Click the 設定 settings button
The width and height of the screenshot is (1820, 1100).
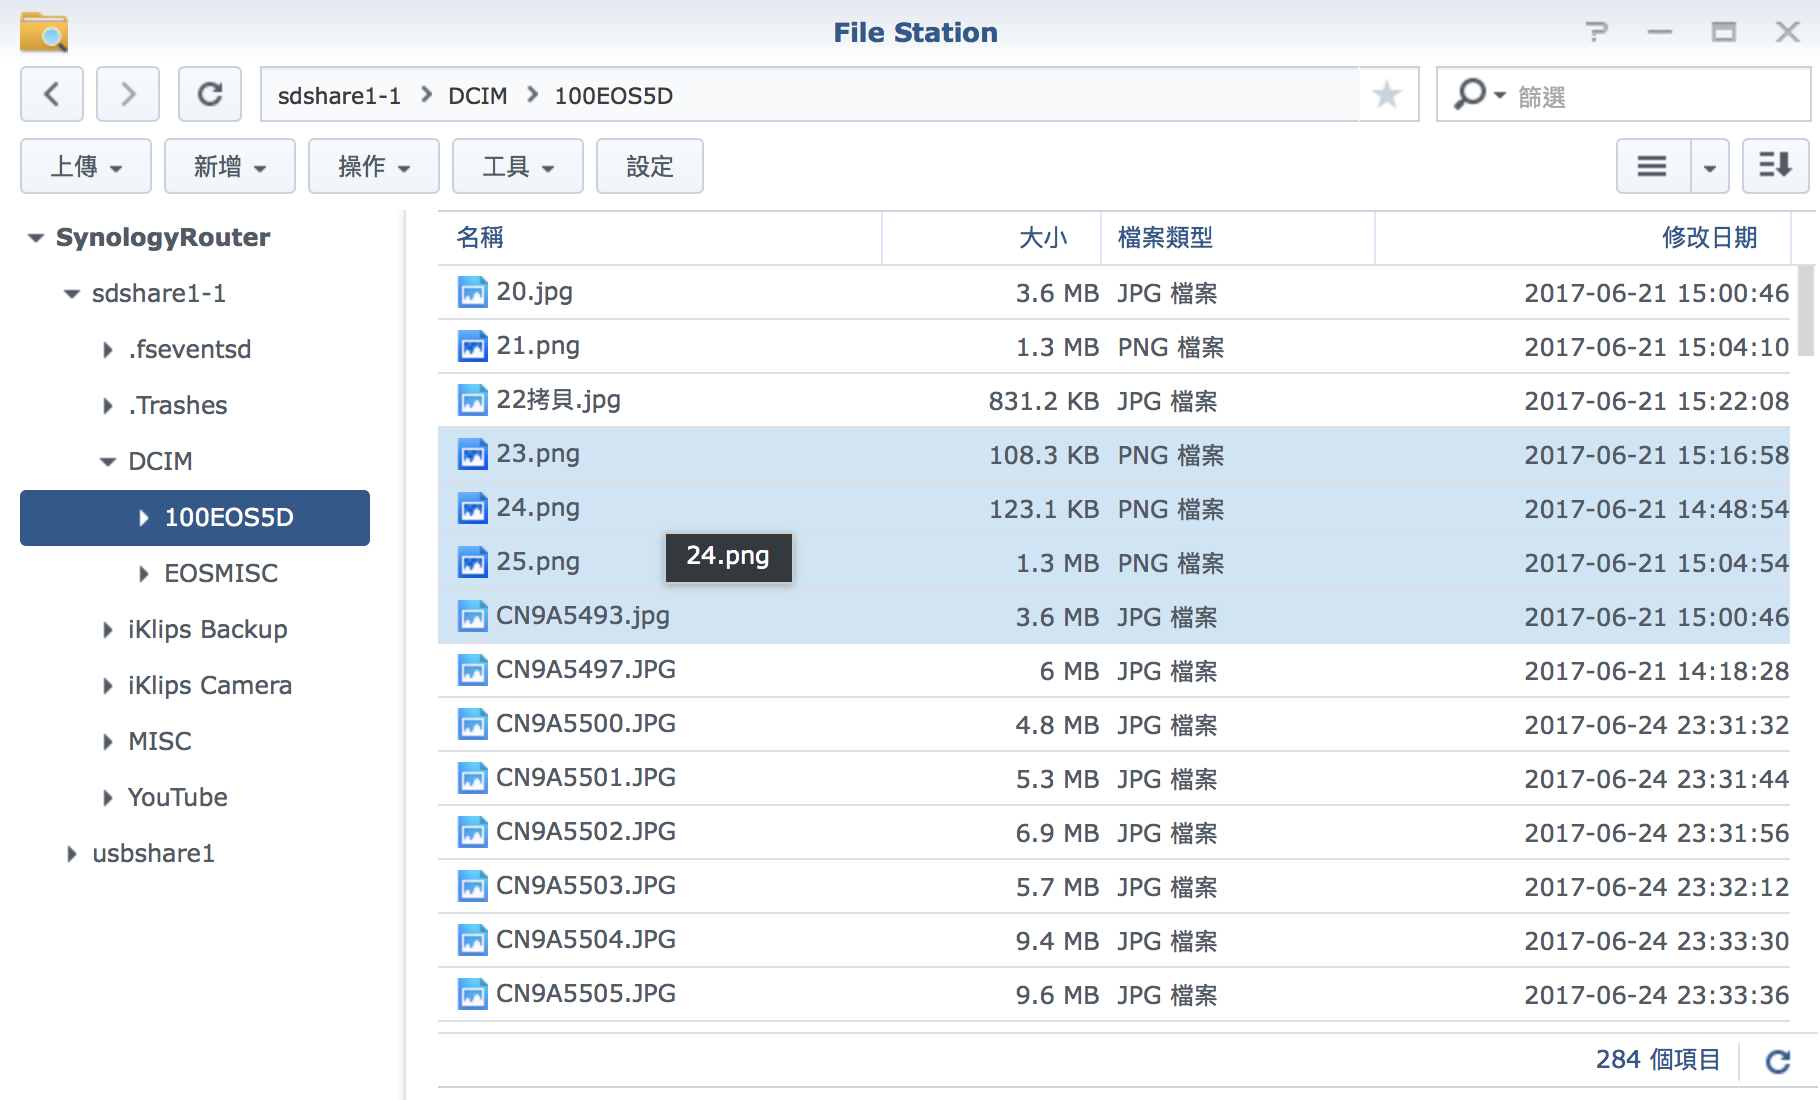(650, 166)
